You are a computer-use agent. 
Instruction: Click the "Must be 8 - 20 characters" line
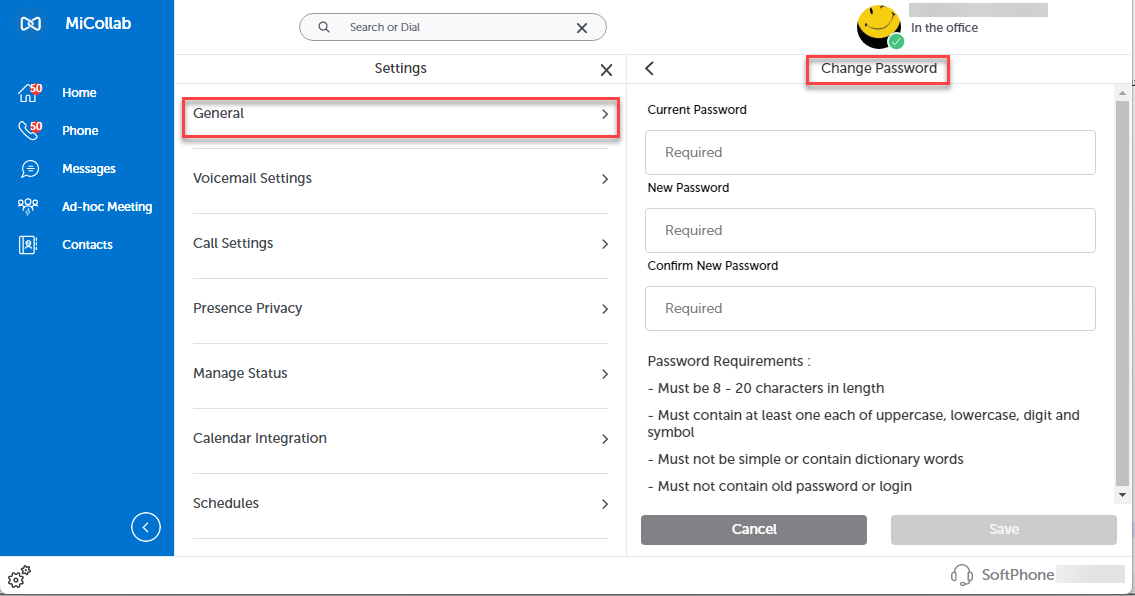[x=766, y=388]
